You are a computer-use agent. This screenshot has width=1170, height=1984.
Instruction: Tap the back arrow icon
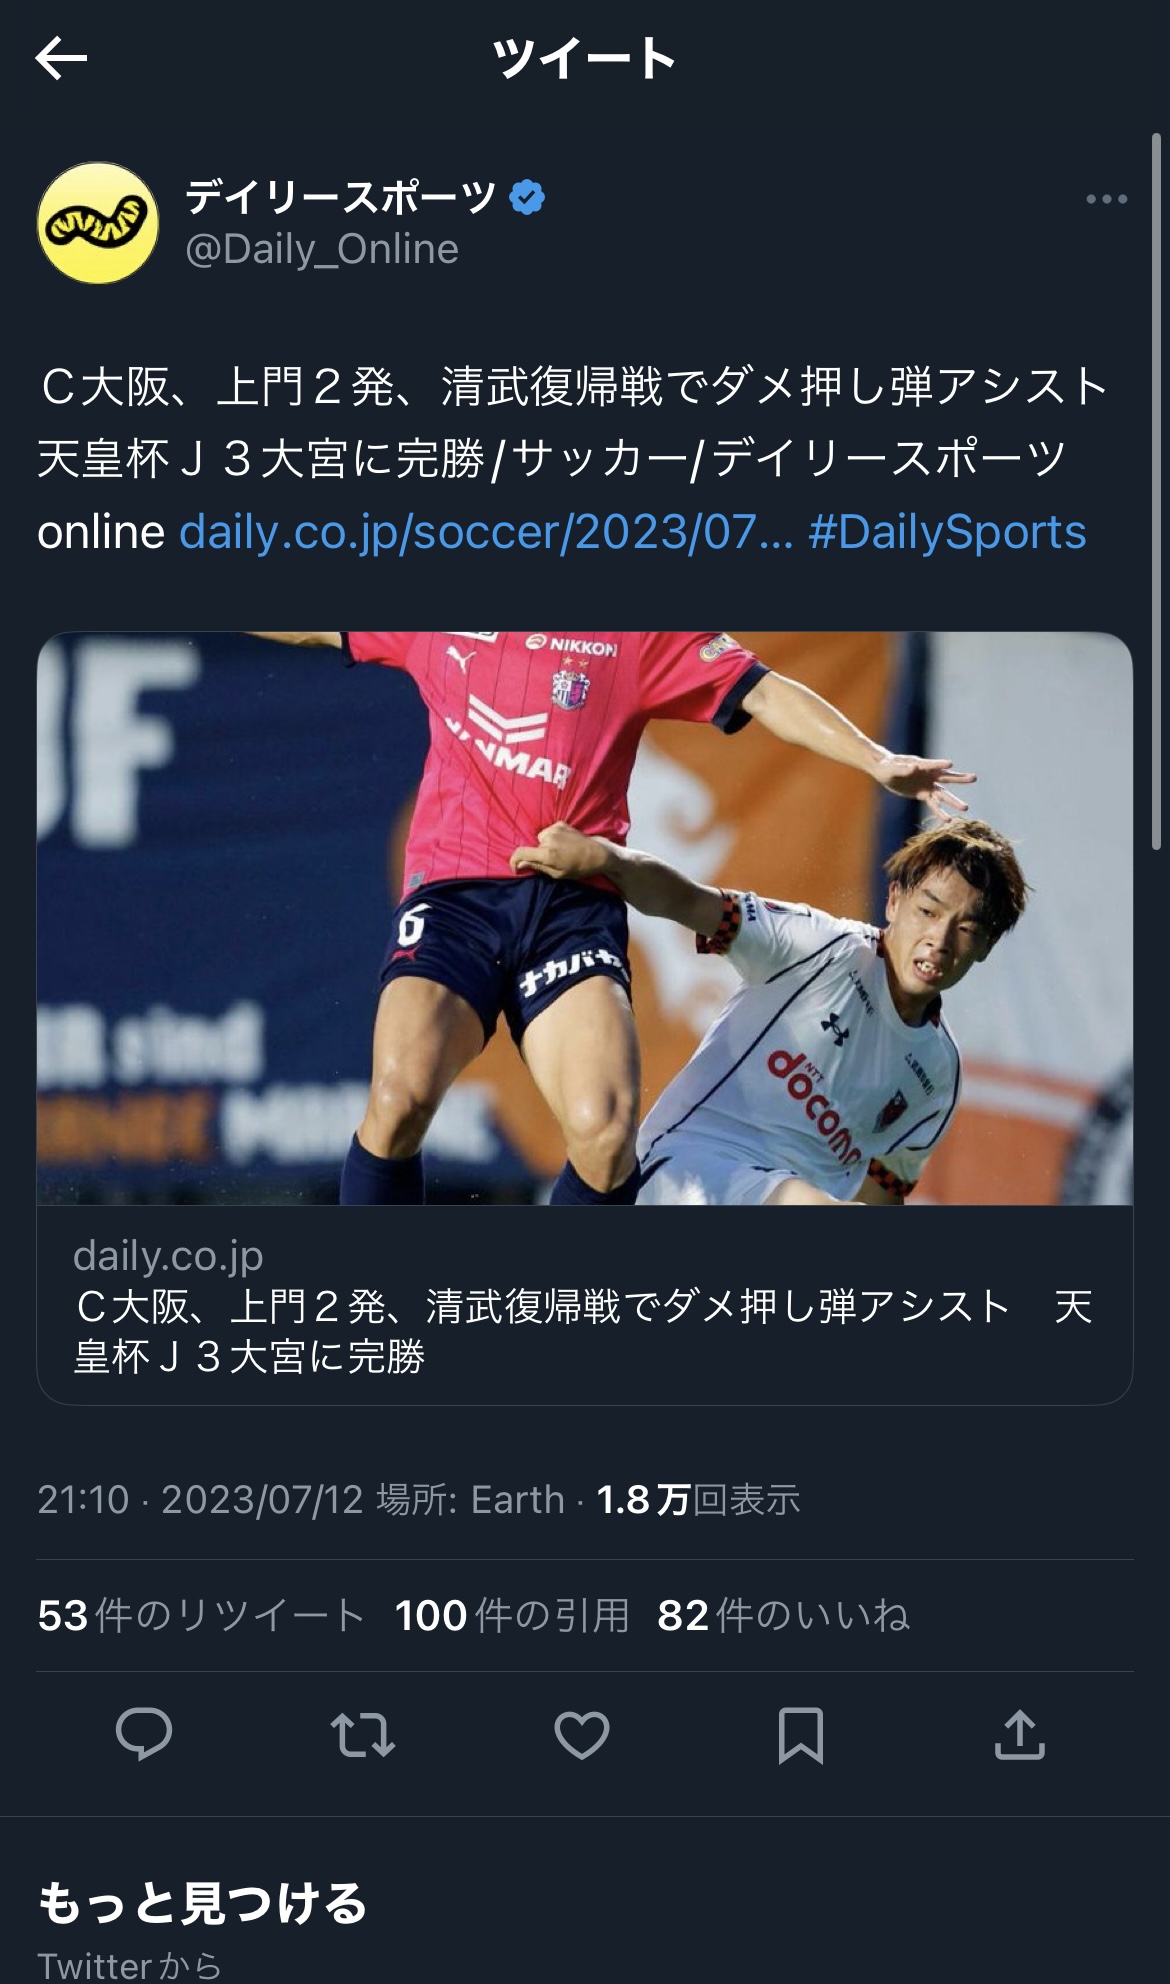pyautogui.click(x=61, y=58)
